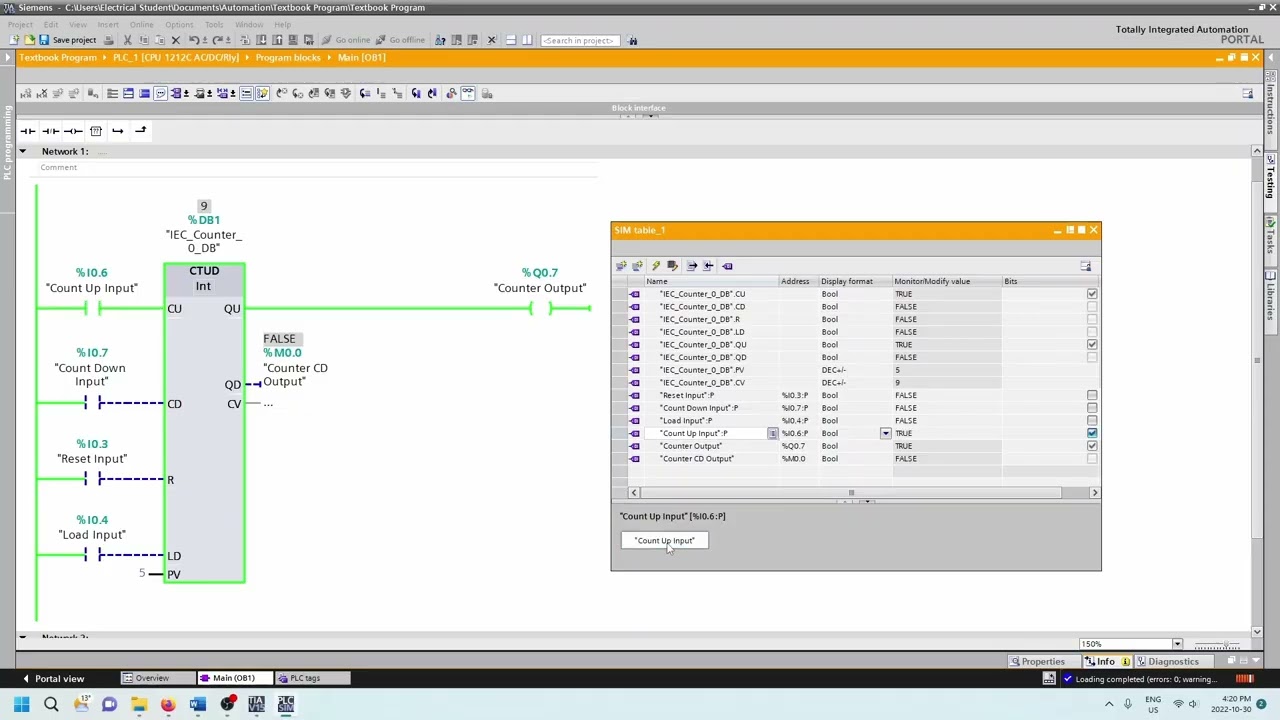The width and height of the screenshot is (1280, 720).
Task: Toggle the Counter CD Output bit checkbox
Action: click(1092, 459)
